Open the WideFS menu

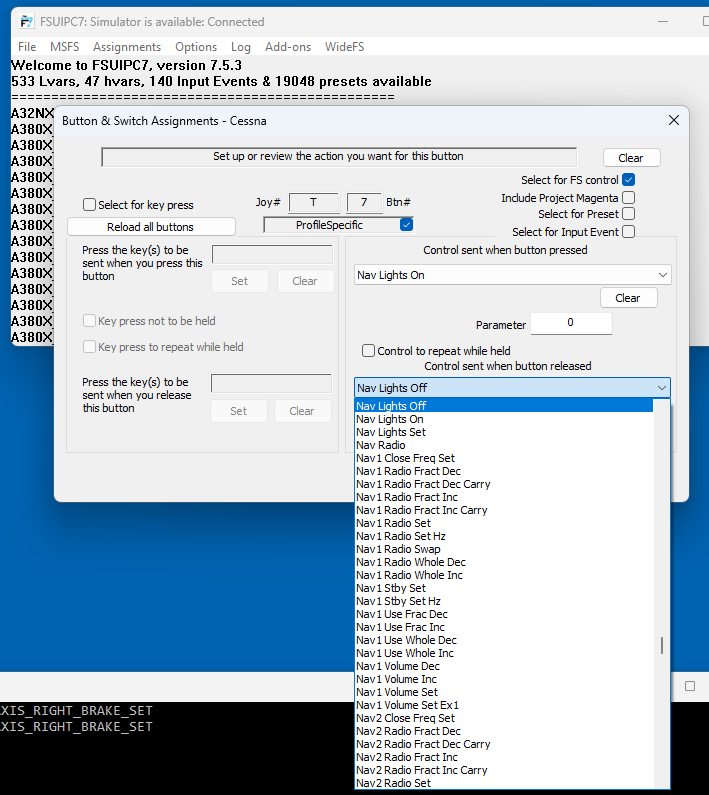point(345,47)
